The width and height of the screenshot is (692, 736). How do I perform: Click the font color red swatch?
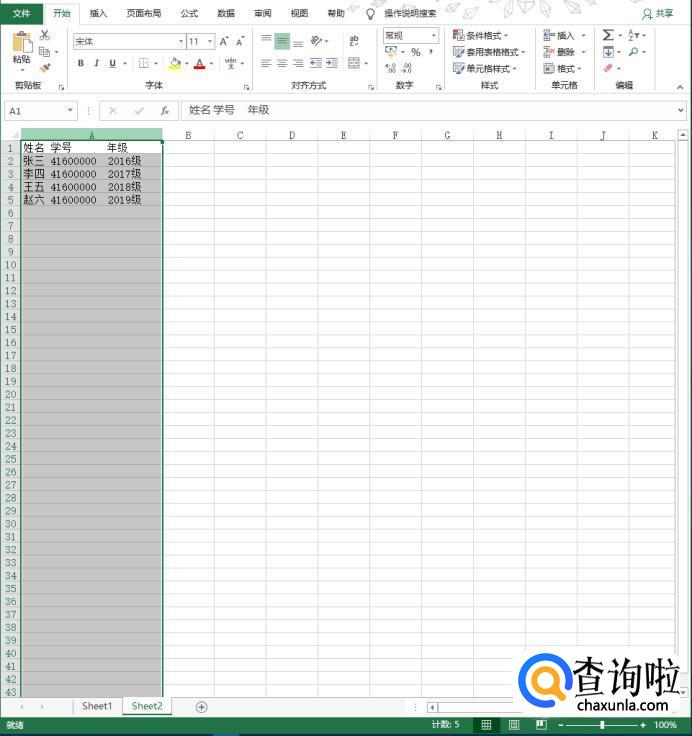tap(199, 63)
